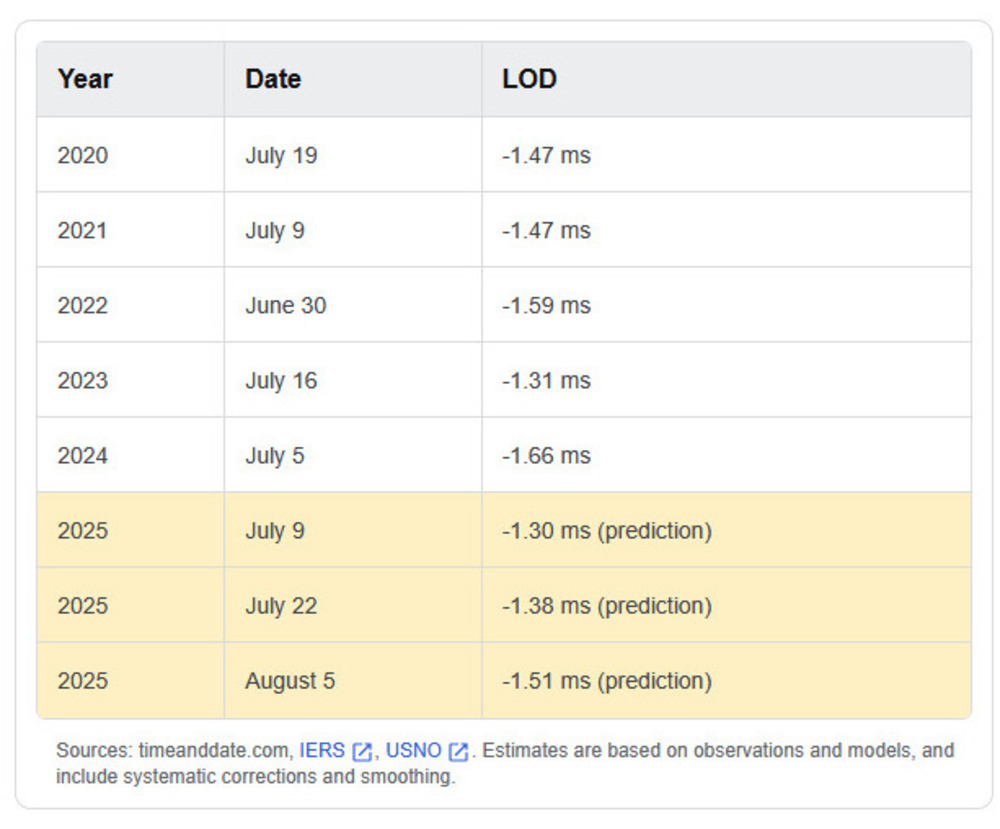Select the June 30 date cell
1000x829 pixels.
(285, 305)
